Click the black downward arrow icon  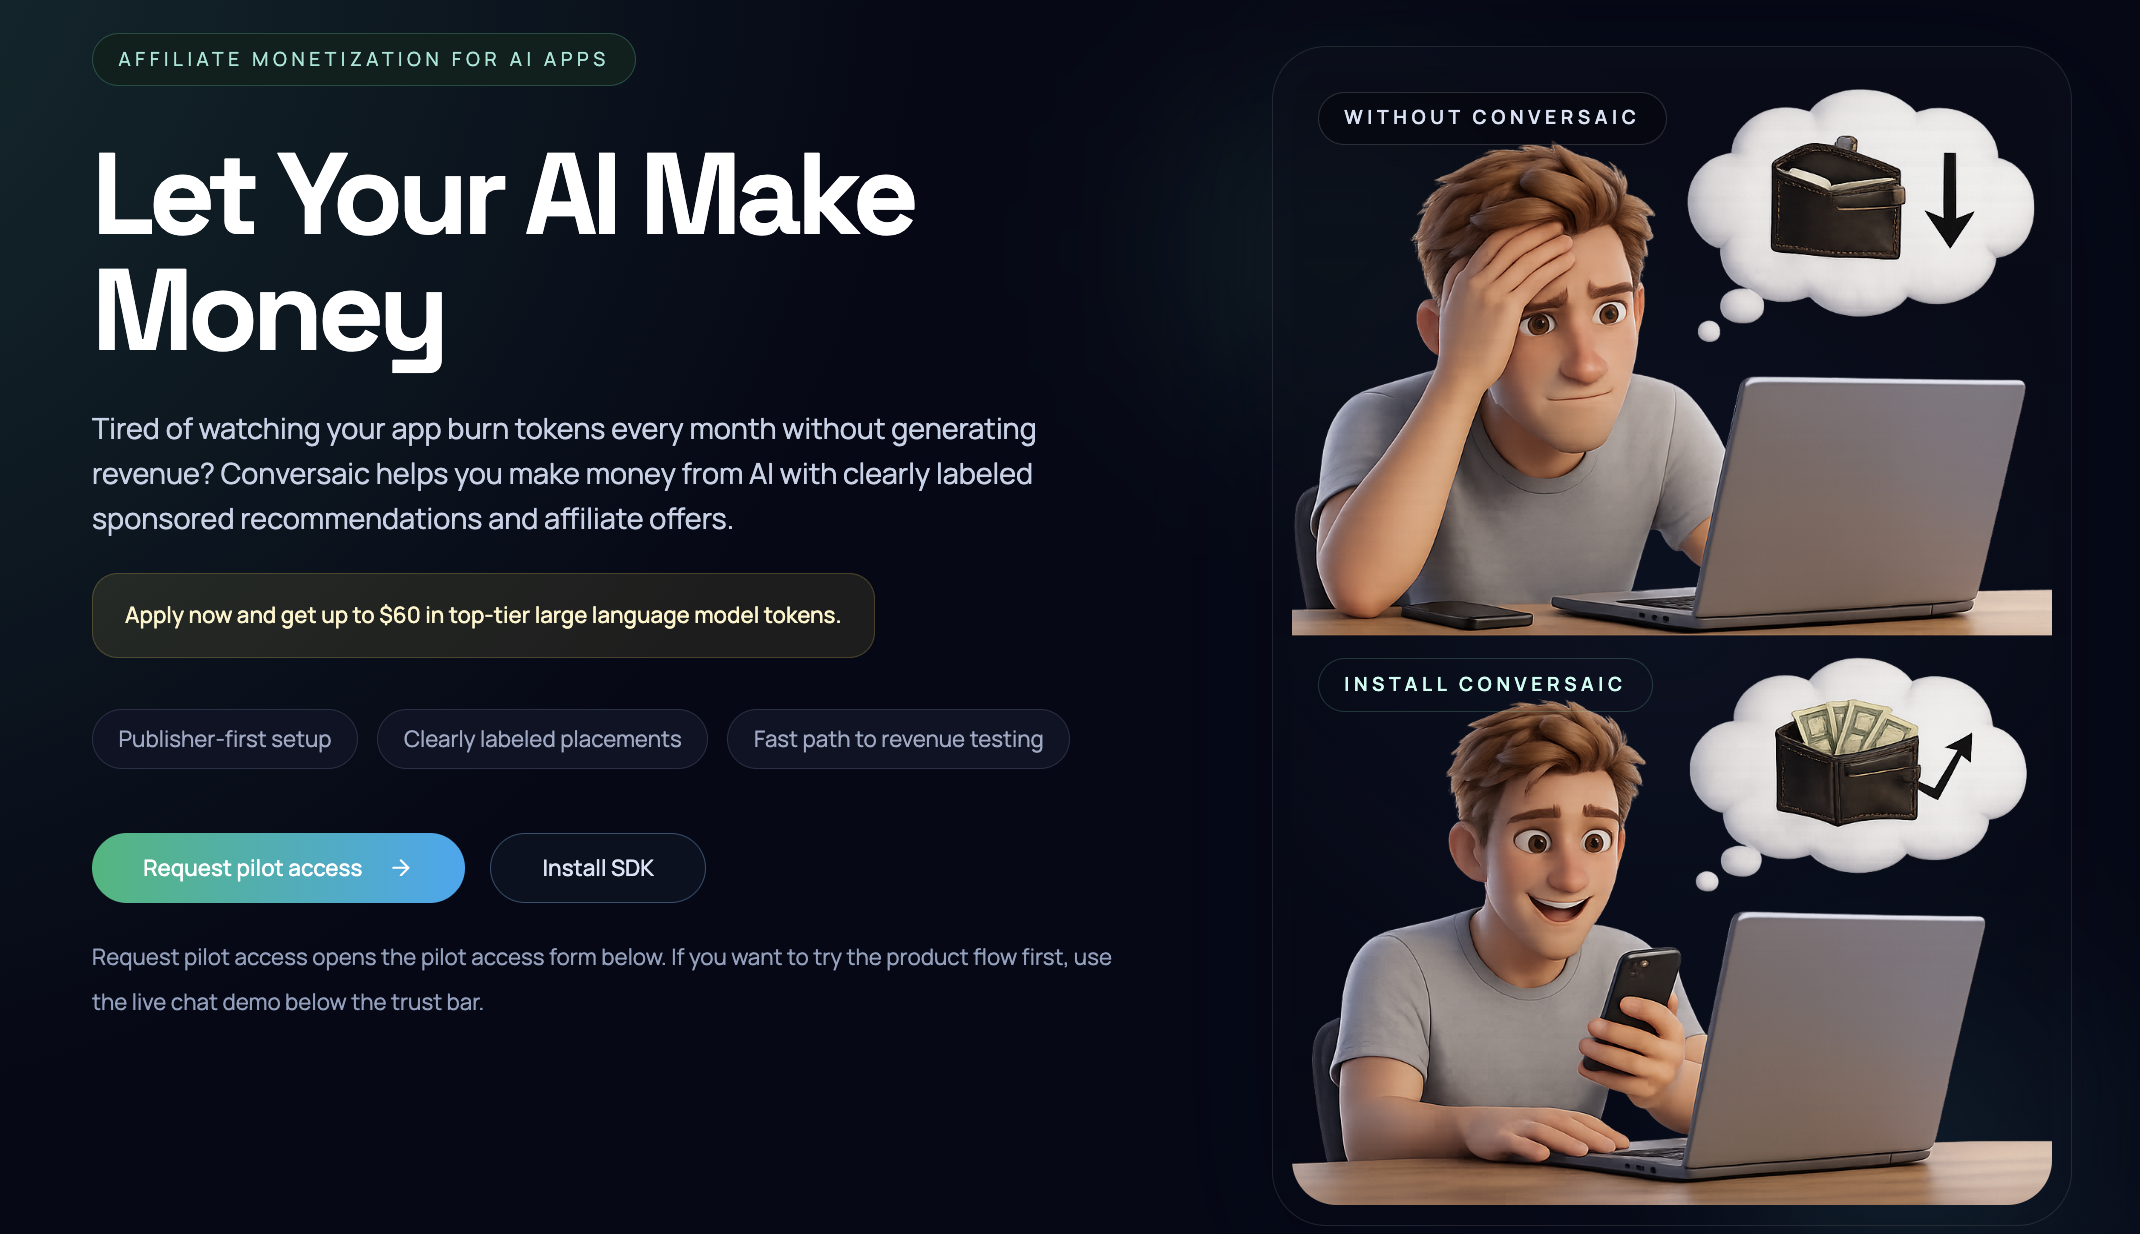tap(1950, 199)
